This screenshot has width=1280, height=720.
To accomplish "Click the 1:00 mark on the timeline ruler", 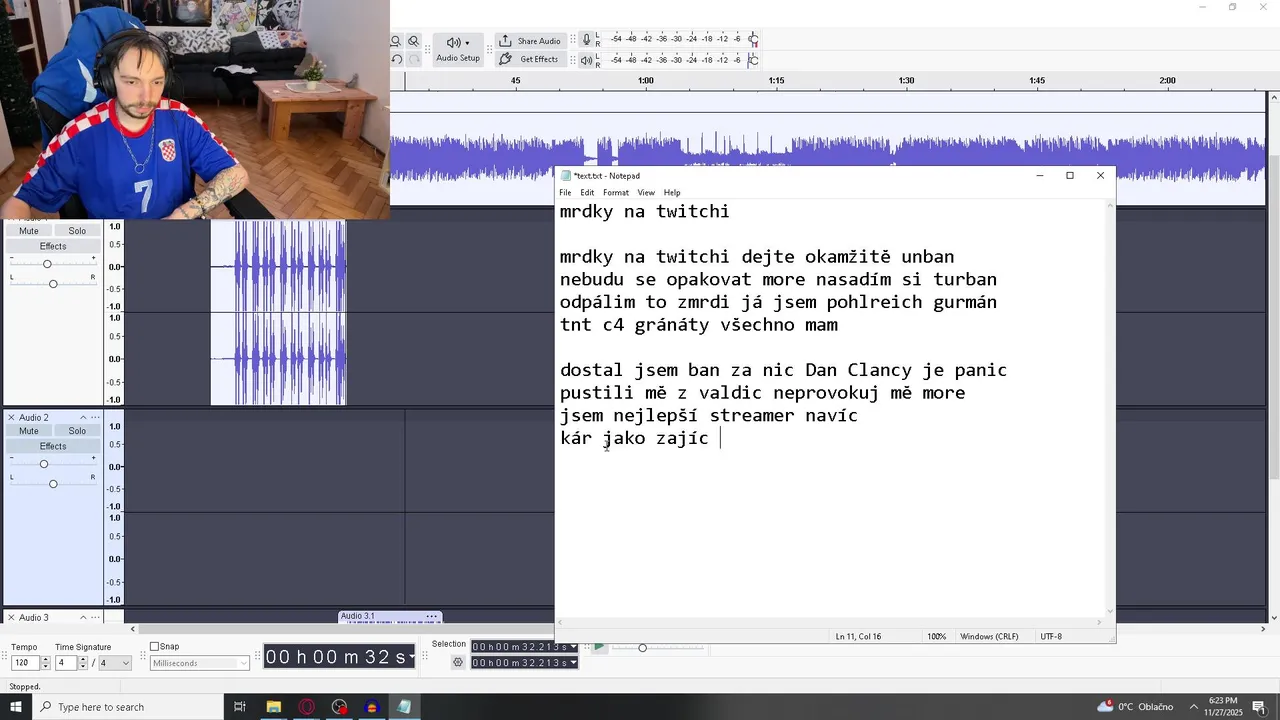I will (x=646, y=81).
